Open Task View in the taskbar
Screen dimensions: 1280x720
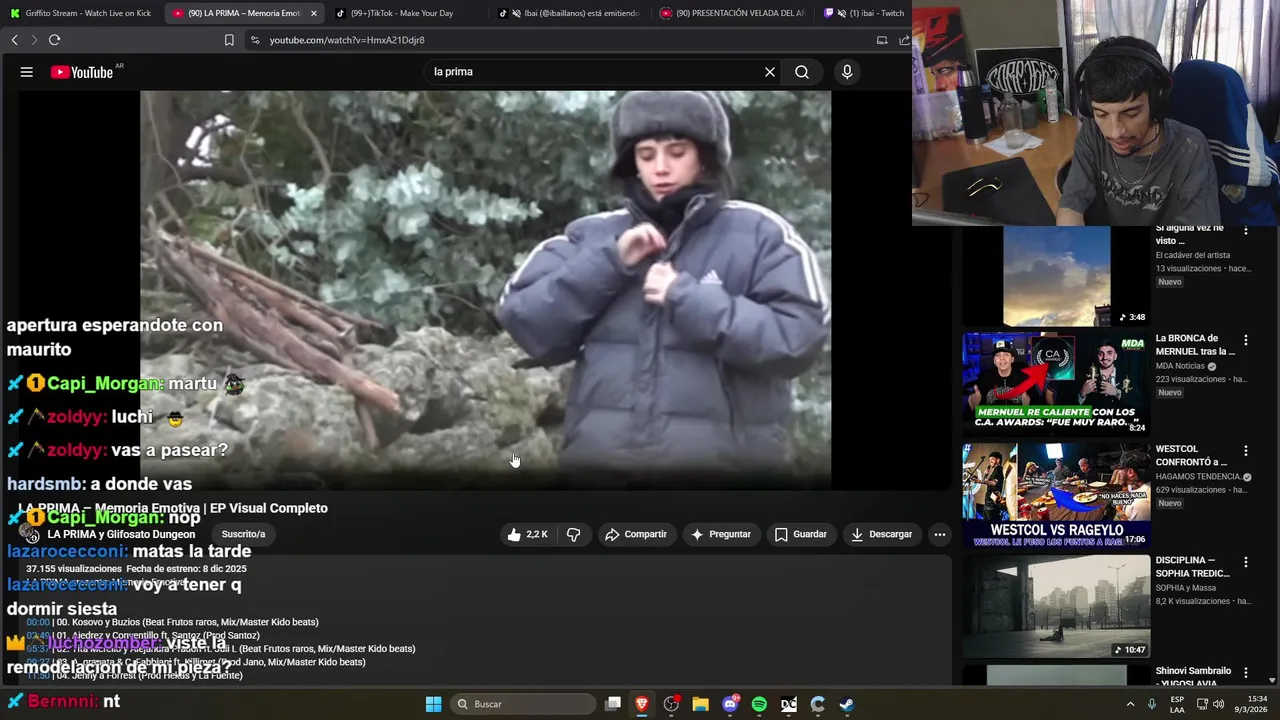tap(613, 704)
